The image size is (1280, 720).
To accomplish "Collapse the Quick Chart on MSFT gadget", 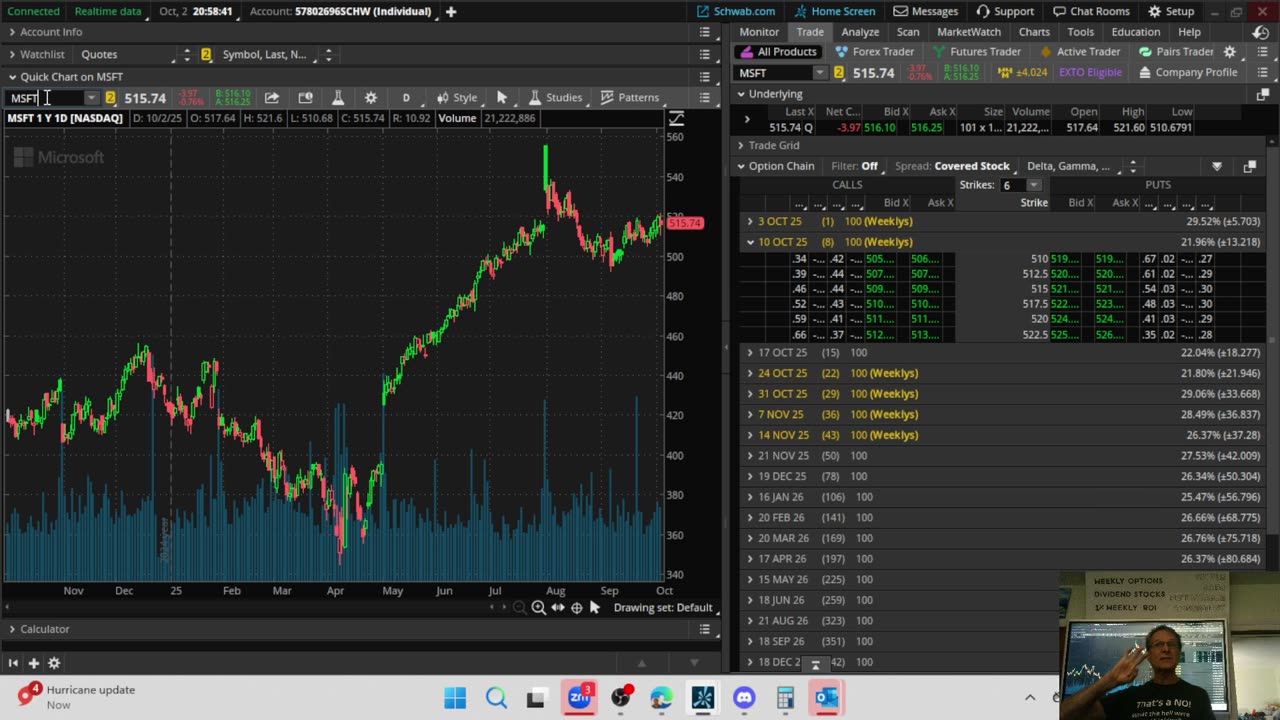I will (12, 77).
